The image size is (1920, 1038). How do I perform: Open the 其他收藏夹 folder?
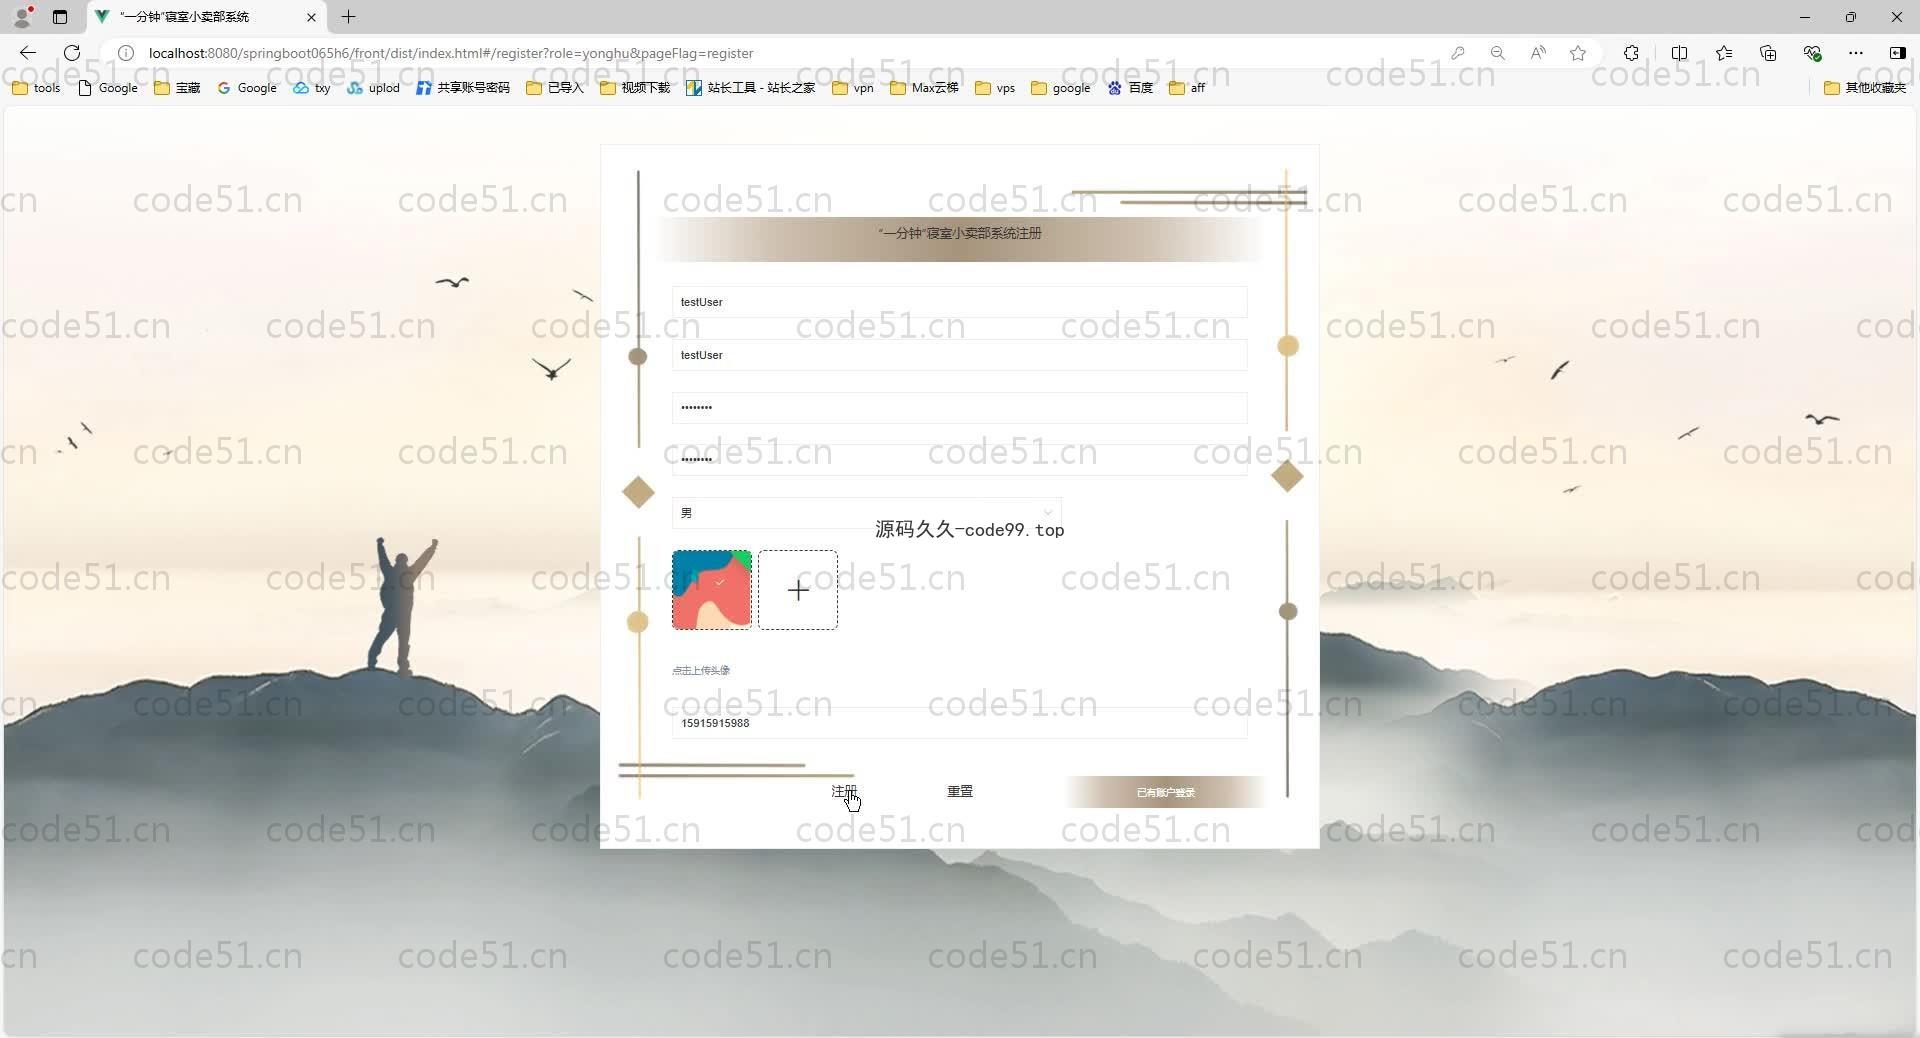click(1865, 88)
